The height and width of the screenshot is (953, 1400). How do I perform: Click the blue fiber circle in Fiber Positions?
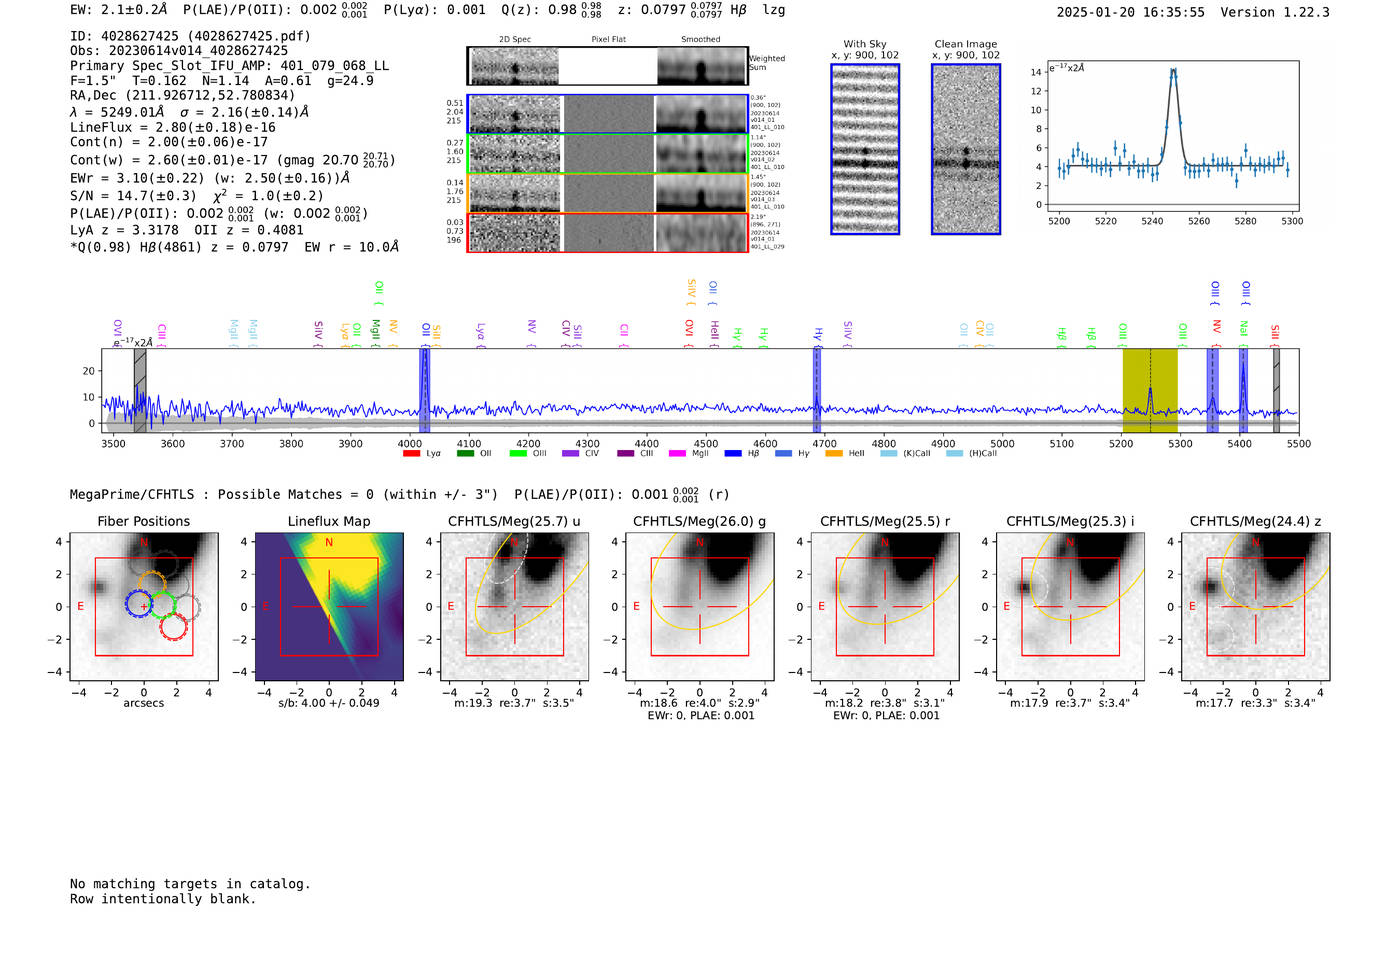pyautogui.click(x=139, y=603)
